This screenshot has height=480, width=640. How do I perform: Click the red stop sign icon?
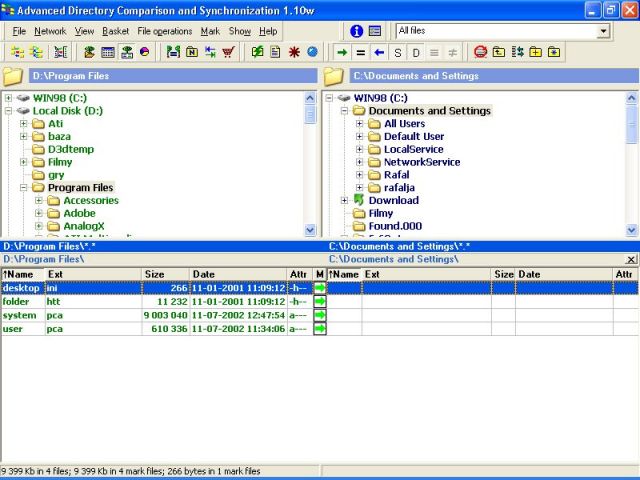(481, 52)
